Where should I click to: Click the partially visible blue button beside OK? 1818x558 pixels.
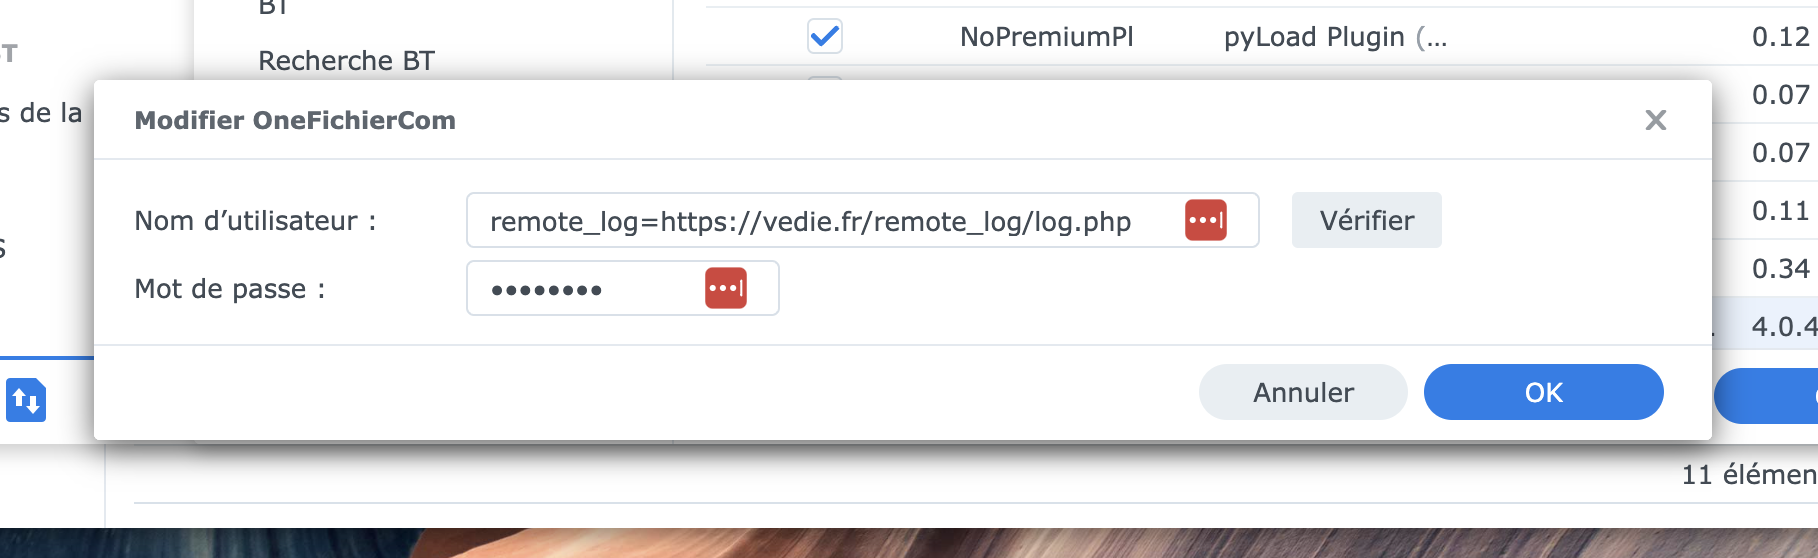click(1766, 396)
